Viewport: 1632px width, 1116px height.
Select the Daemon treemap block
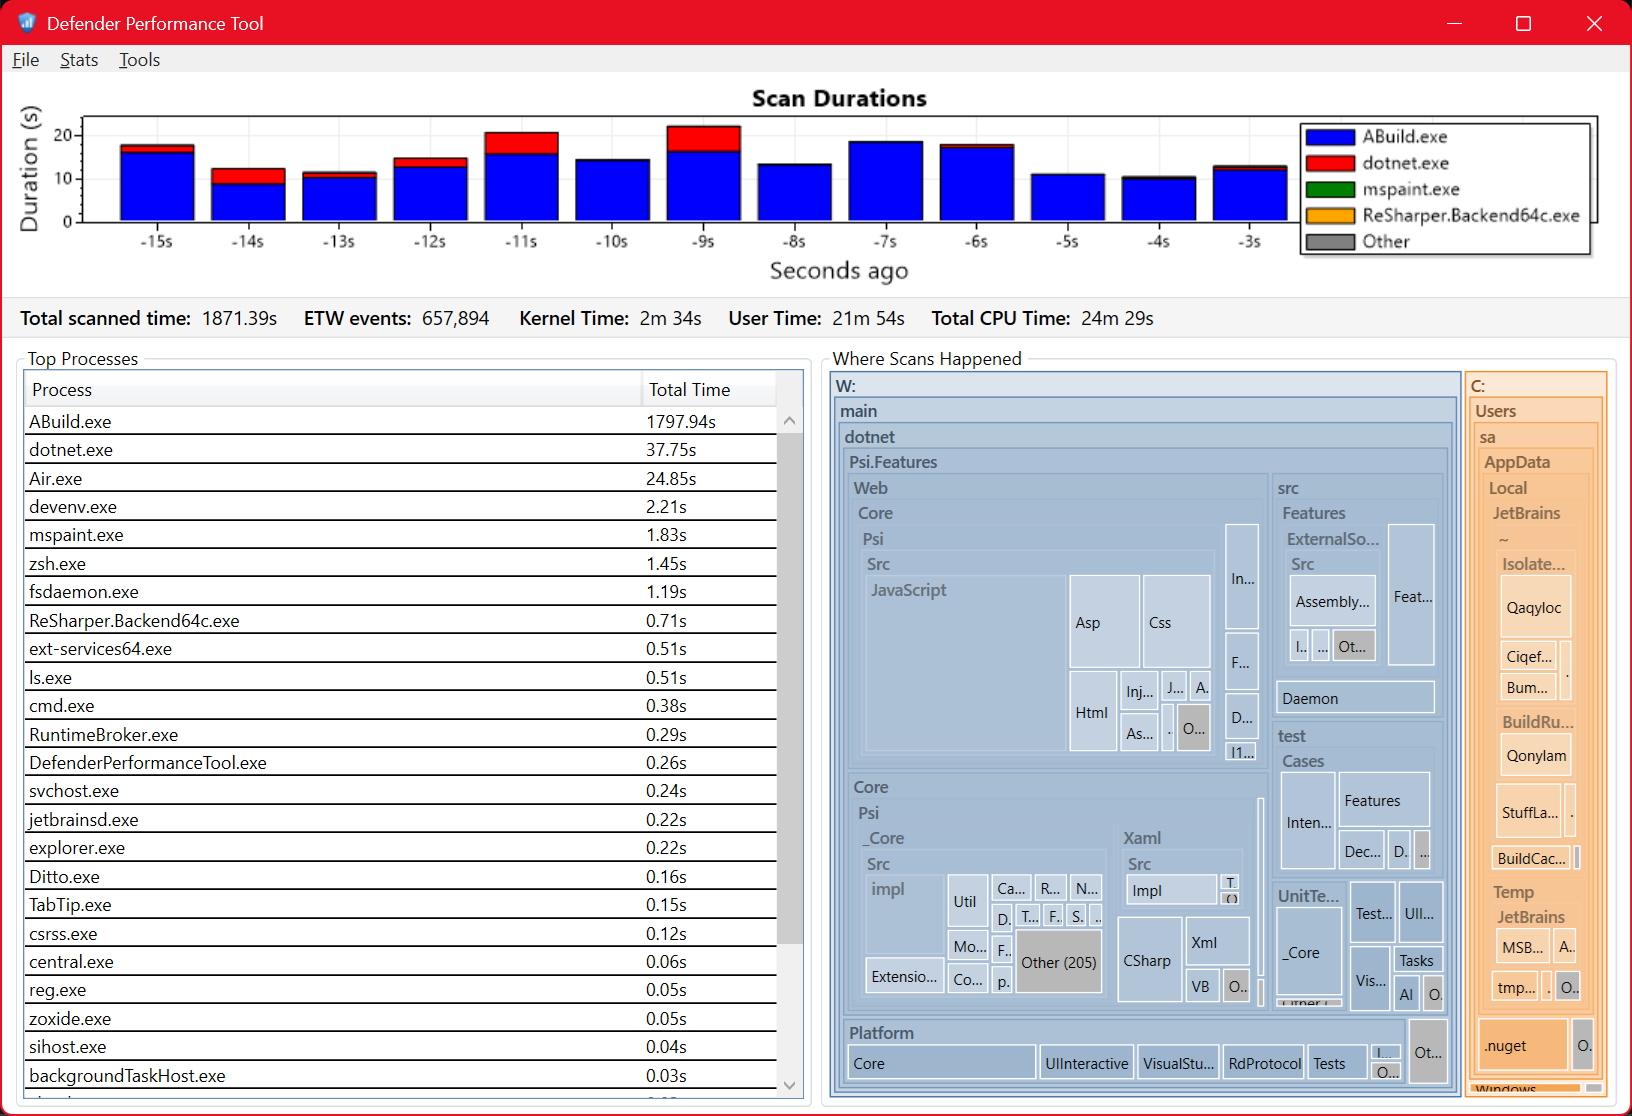pyautogui.click(x=1355, y=698)
